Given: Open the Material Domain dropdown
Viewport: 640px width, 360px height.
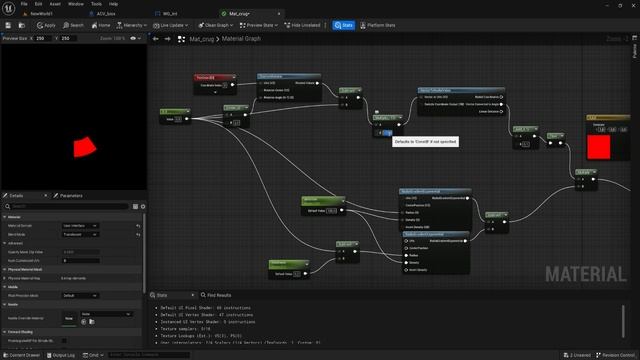Looking at the screenshot, I should click(x=80, y=226).
